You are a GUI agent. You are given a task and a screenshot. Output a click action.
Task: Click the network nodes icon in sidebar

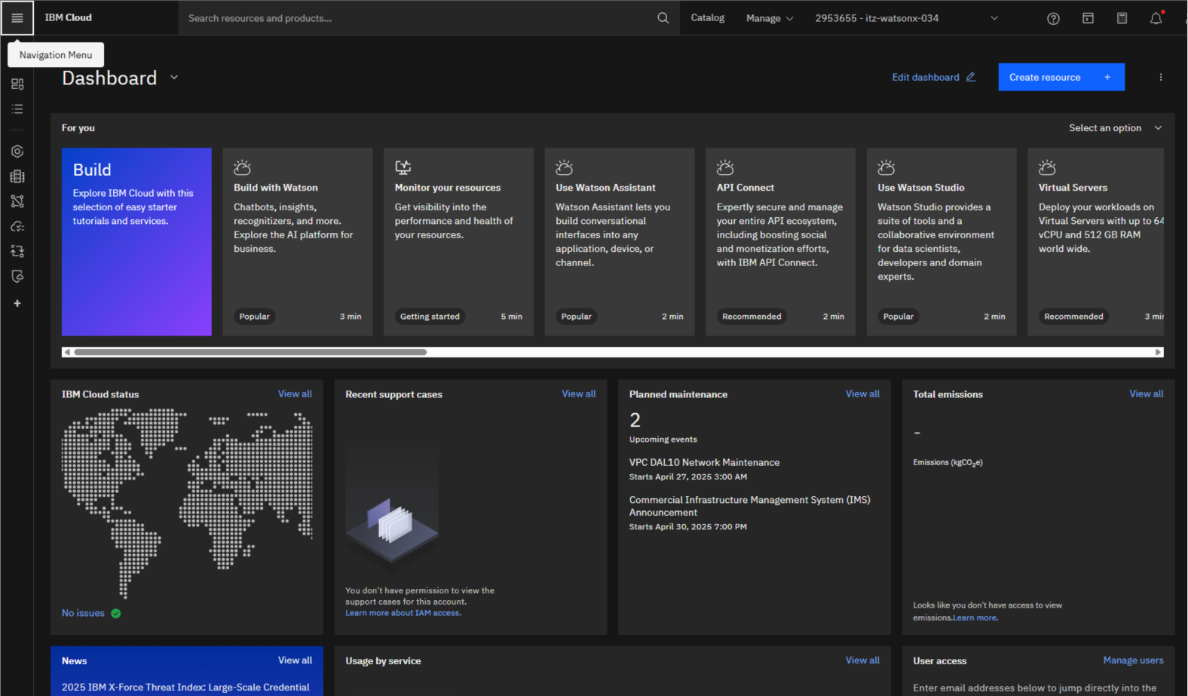coord(17,201)
